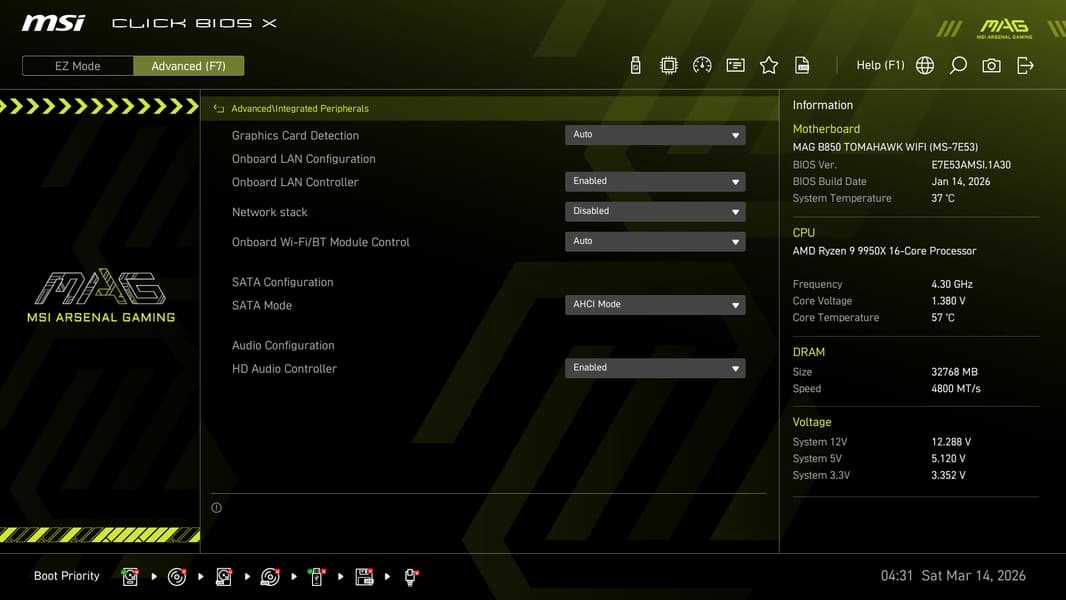Click the Advanced\Integrated Peripherals breadcrumb path
This screenshot has width=1066, height=600.
click(x=300, y=109)
